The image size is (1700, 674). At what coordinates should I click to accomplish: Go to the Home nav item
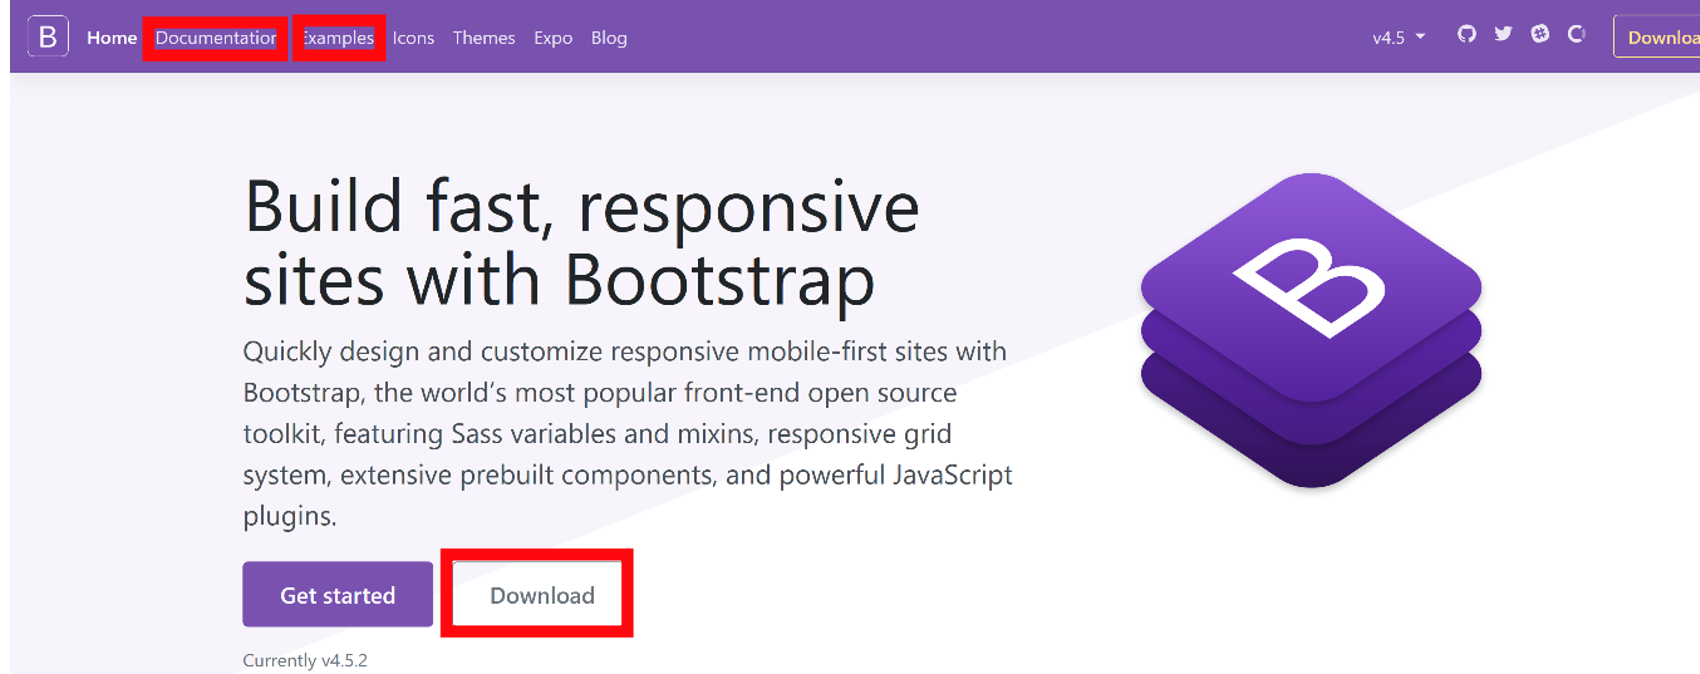[x=112, y=38]
